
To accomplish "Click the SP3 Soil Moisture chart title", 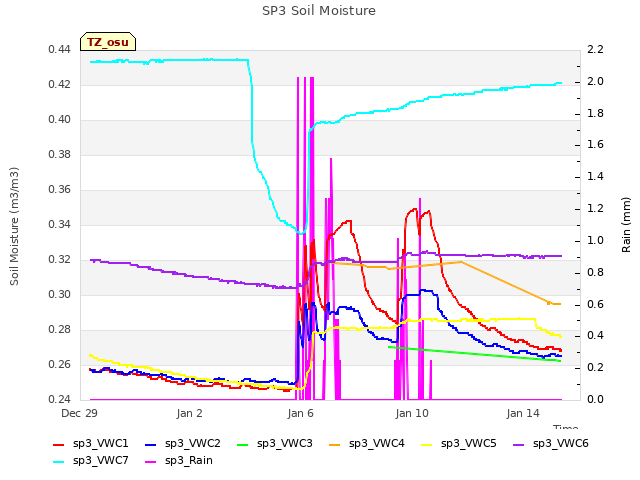I will [319, 11].
